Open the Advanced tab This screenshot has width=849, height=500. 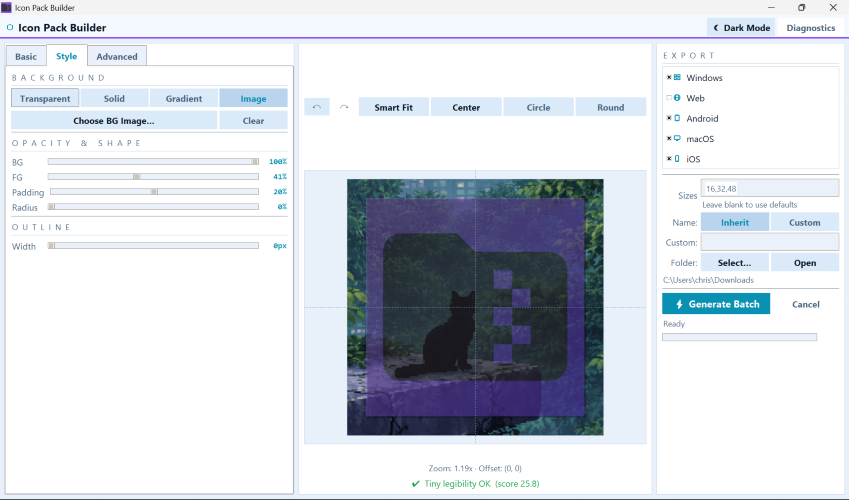(117, 57)
